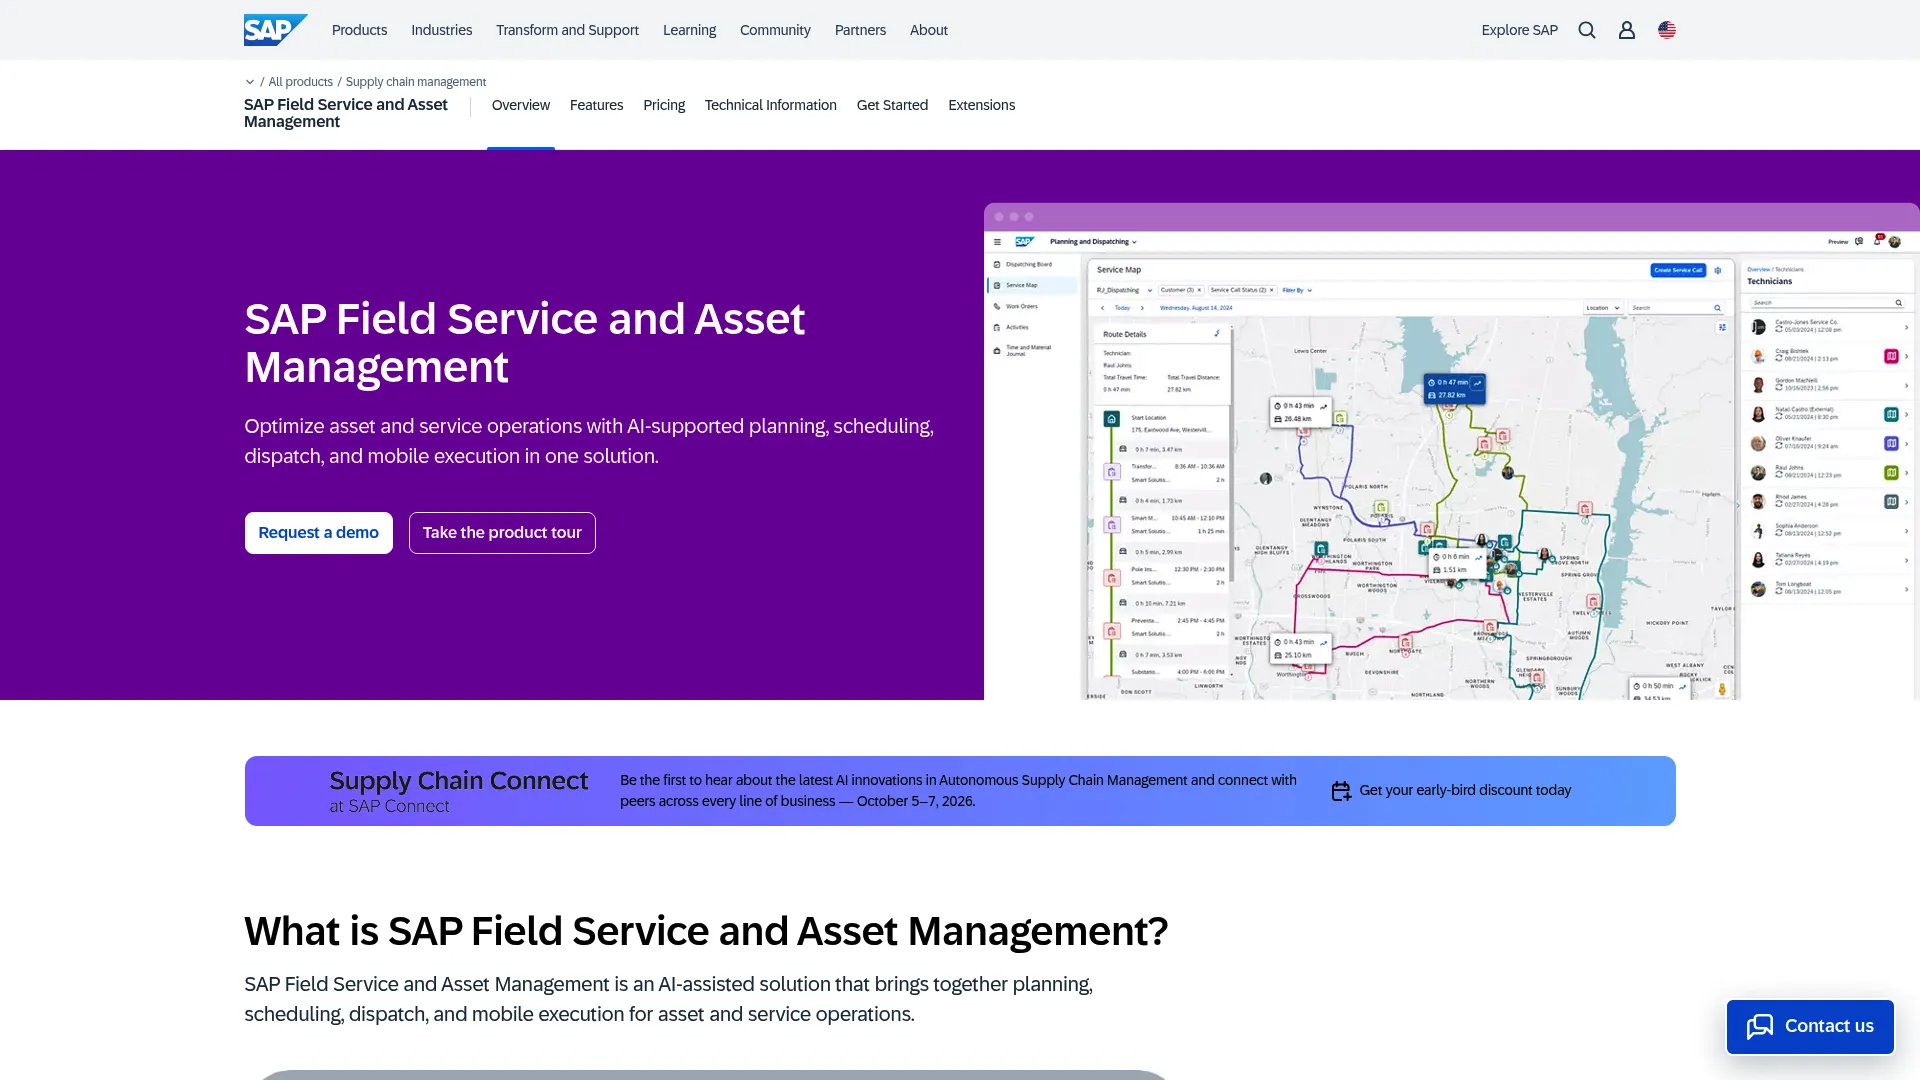Open the Partners menu
Screen dimensions: 1920x1080
pos(860,30)
